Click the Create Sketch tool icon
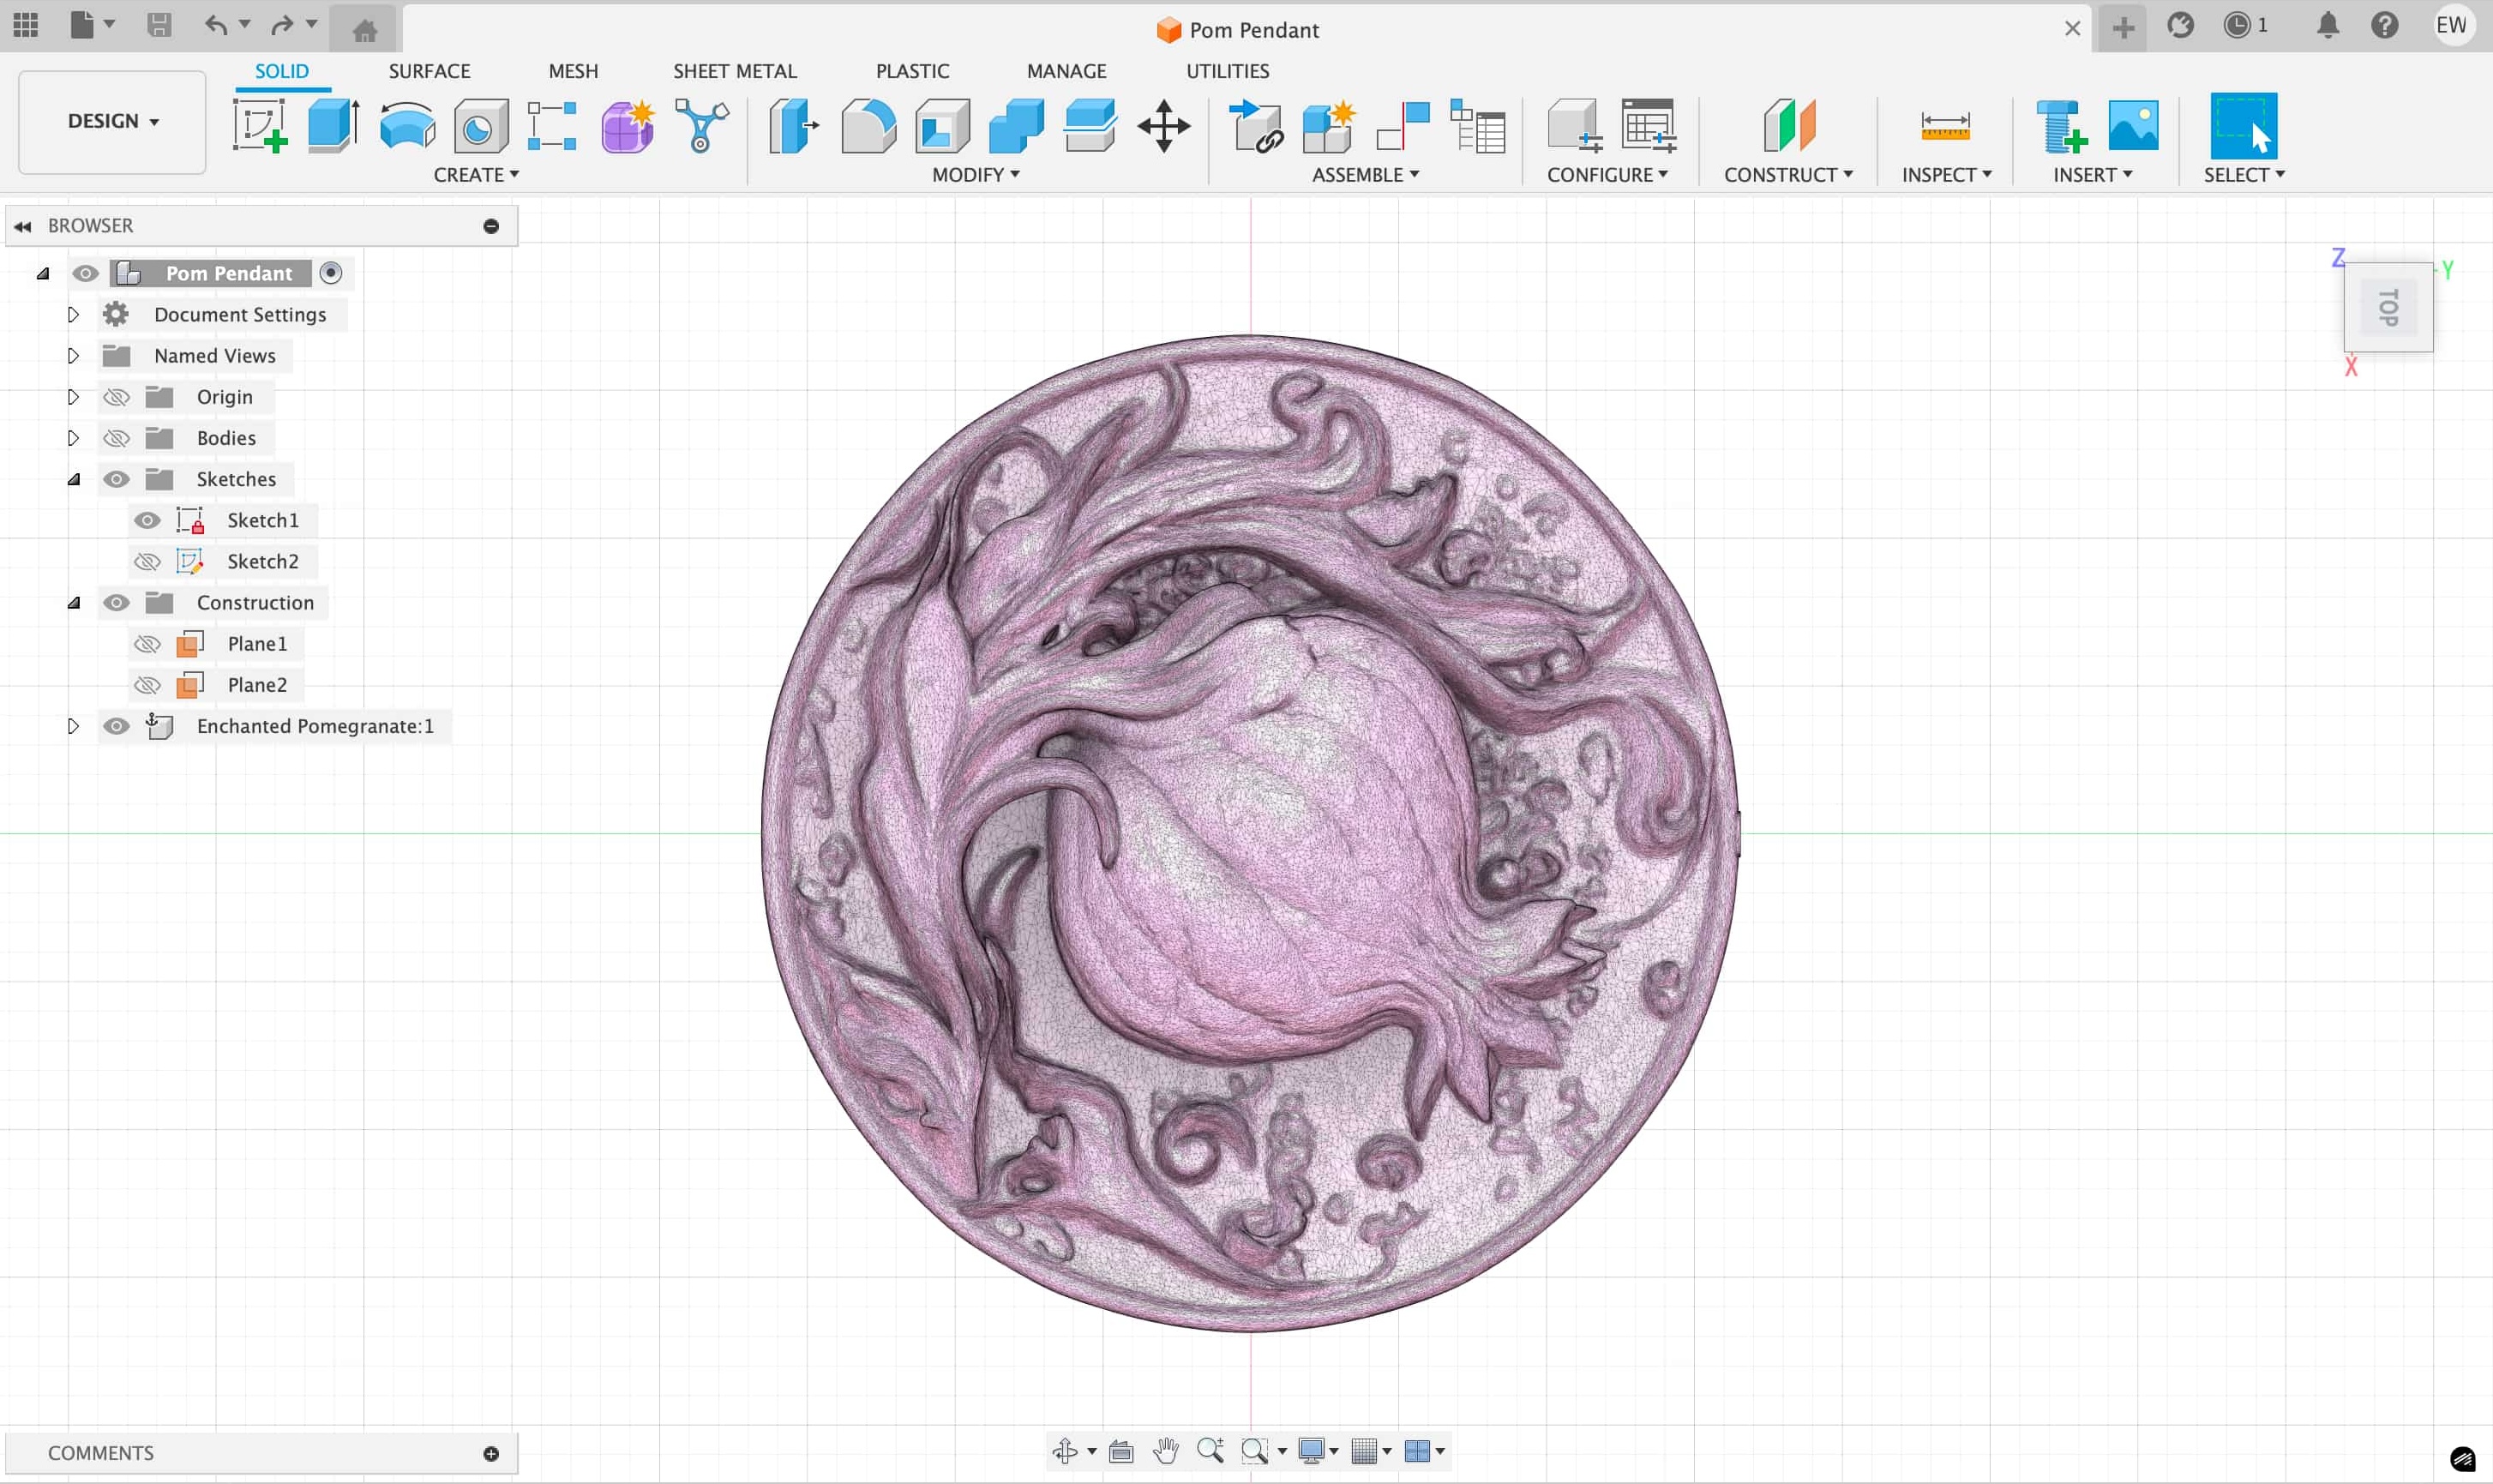 pos(260,126)
